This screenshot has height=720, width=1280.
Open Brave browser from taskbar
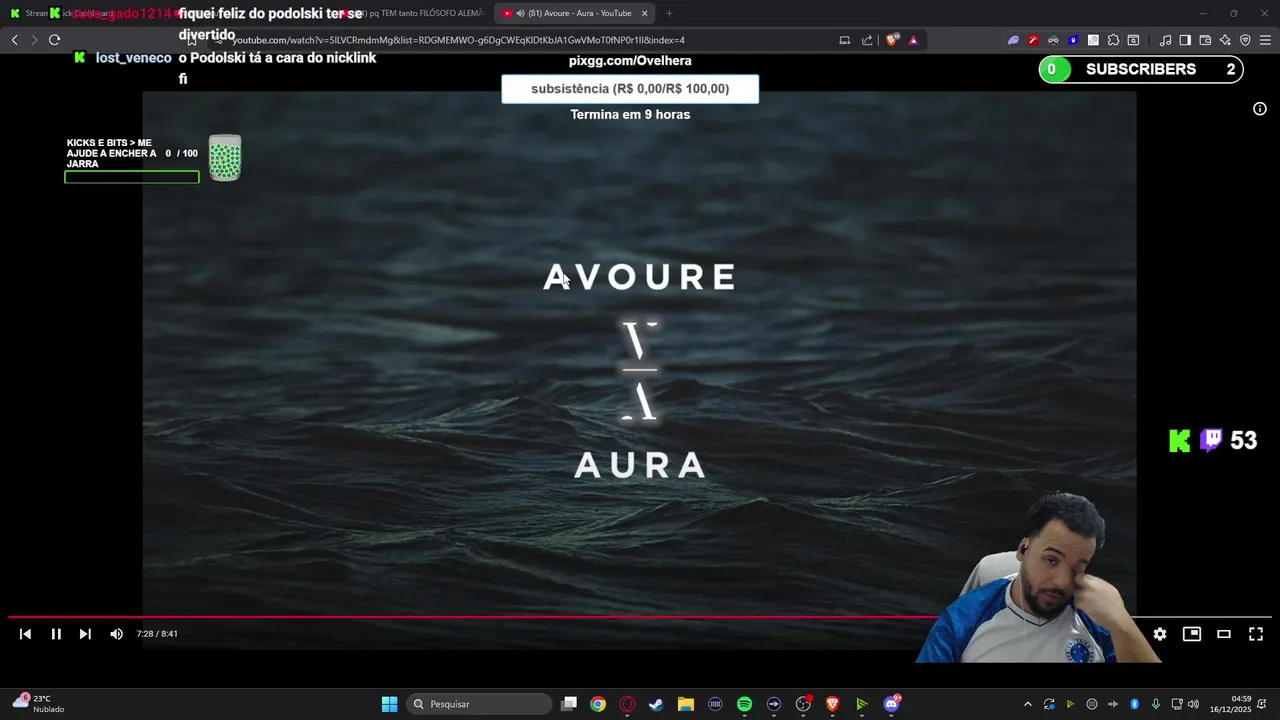click(x=832, y=704)
